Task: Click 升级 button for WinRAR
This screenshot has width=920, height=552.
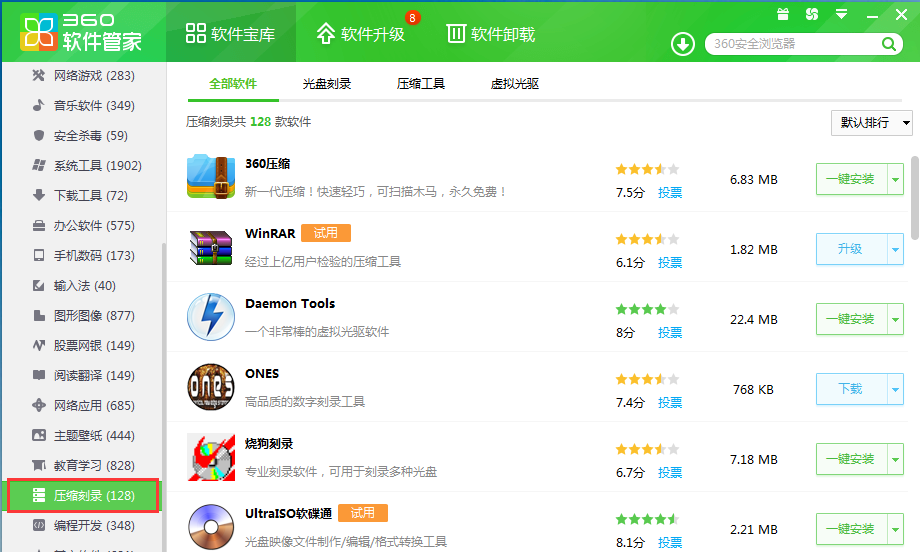Action: pos(851,249)
